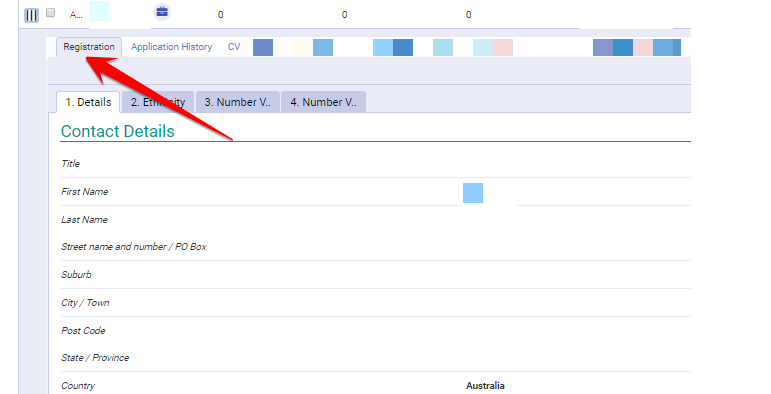
Task: Click the Post Code field row
Action: pyautogui.click(x=375, y=331)
